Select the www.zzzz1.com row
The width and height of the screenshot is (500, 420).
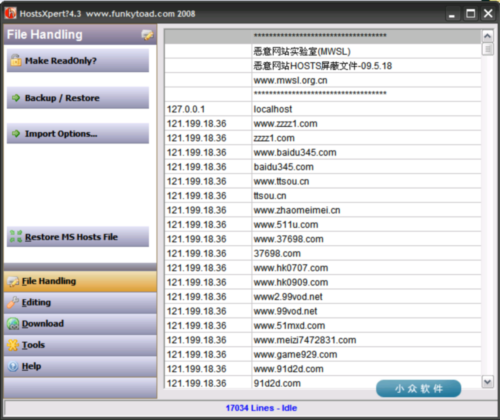pos(323,124)
